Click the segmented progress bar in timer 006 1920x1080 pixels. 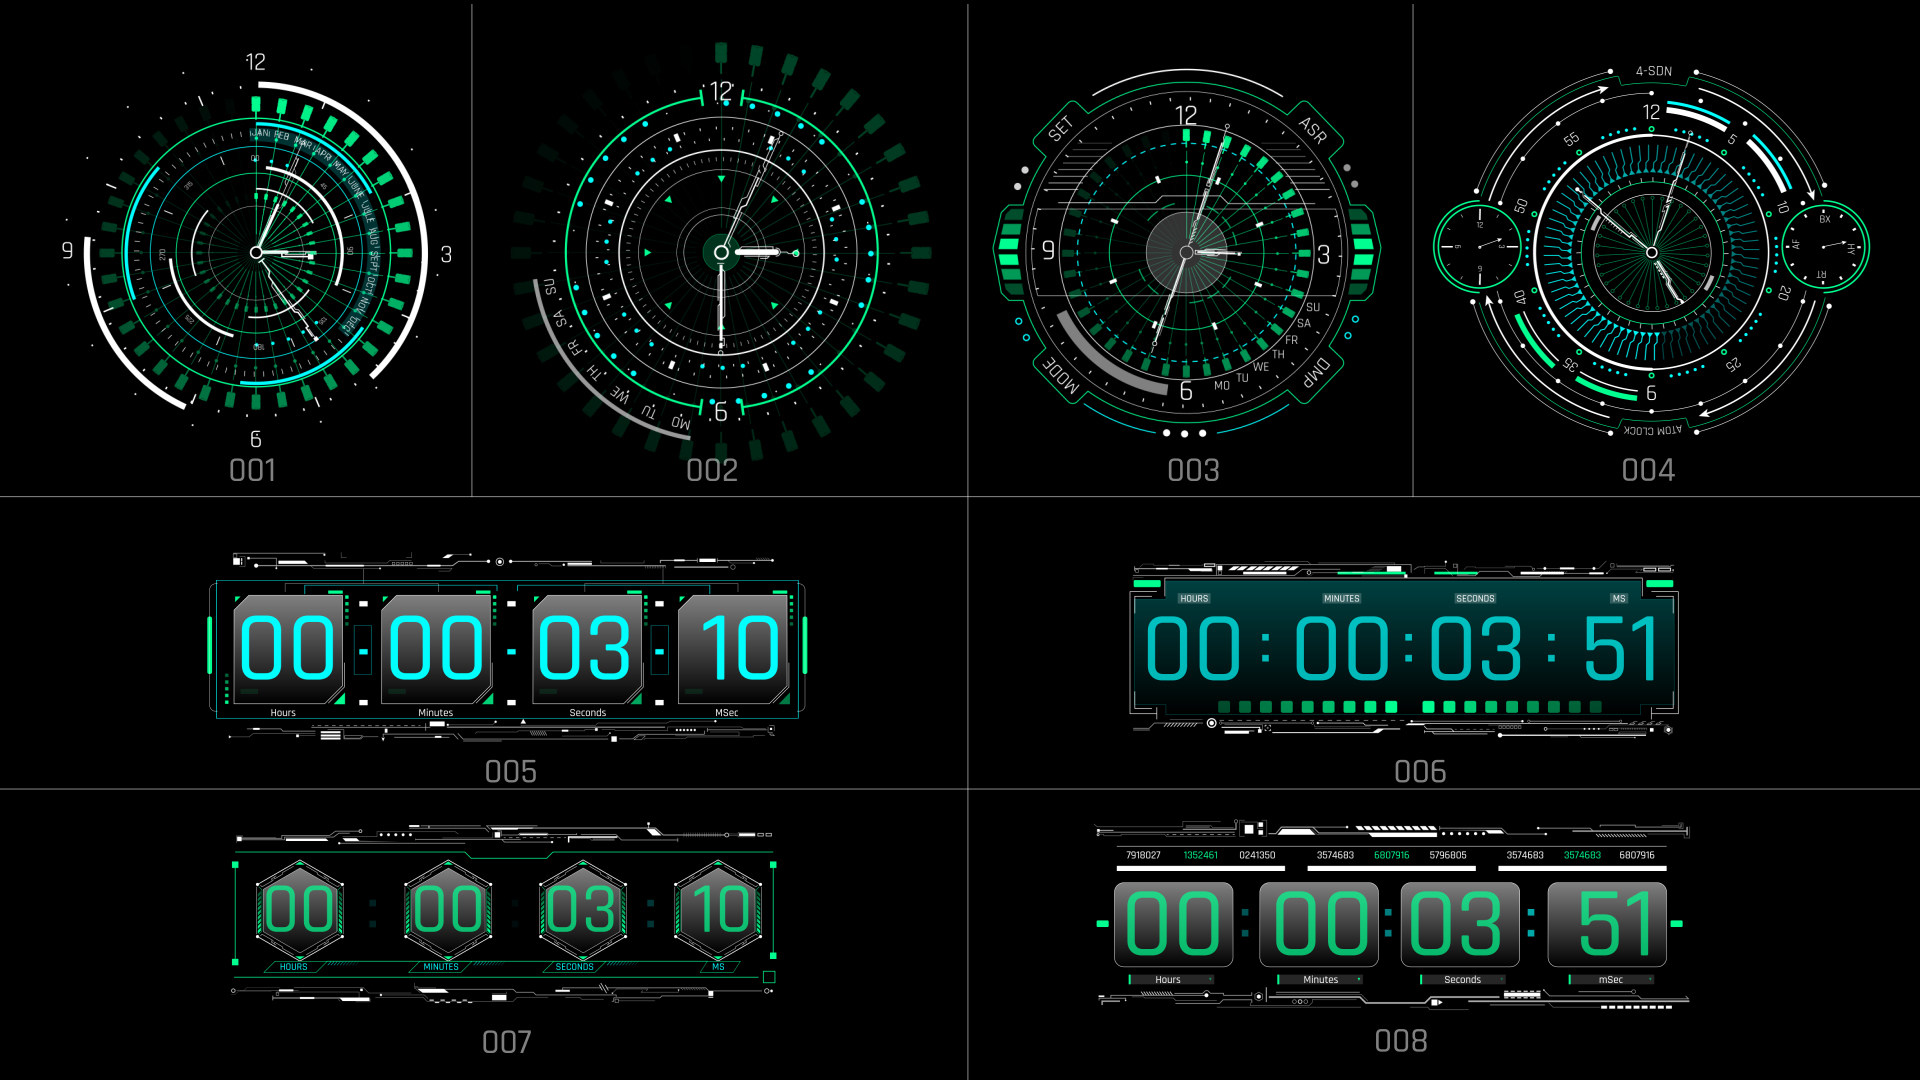[1410, 707]
